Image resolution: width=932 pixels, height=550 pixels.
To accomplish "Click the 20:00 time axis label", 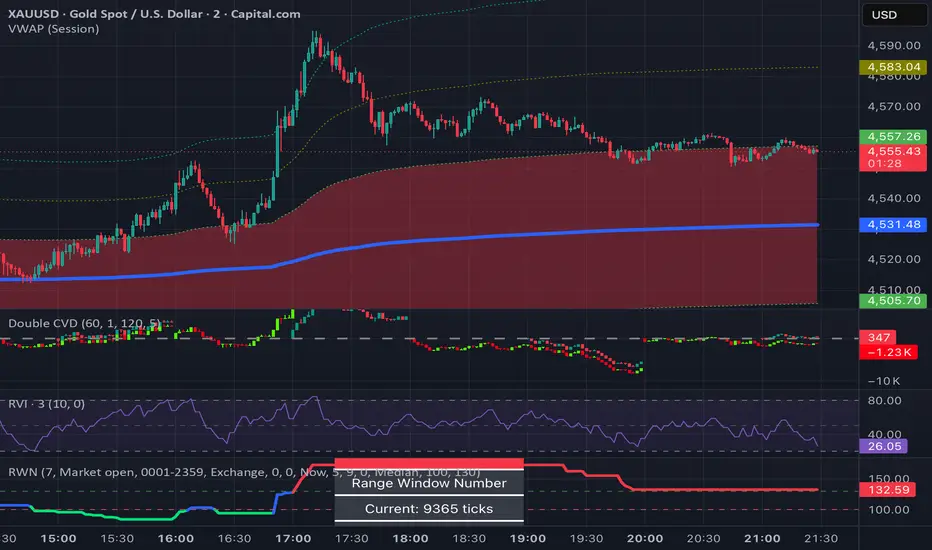I will point(645,539).
